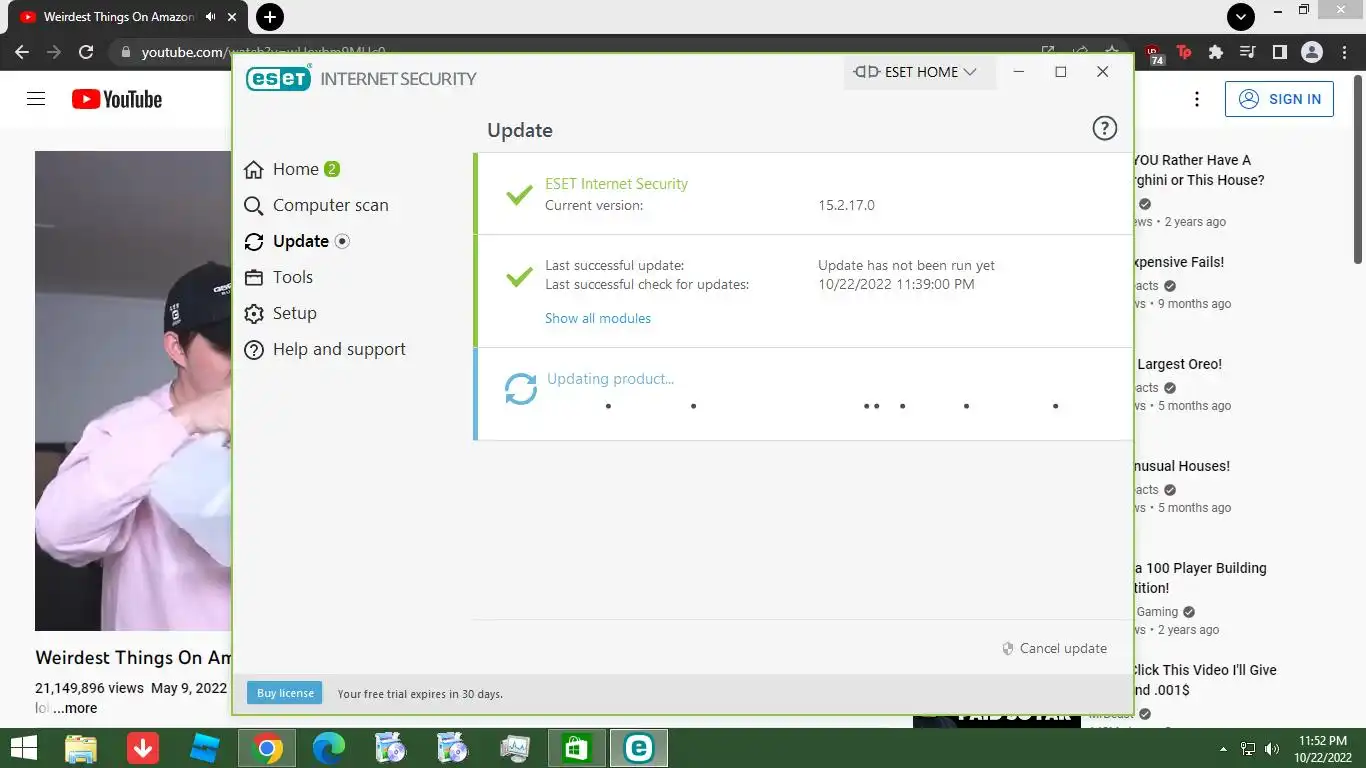Open the red download arrow taskbar app
The width and height of the screenshot is (1366, 768).
pos(143,748)
